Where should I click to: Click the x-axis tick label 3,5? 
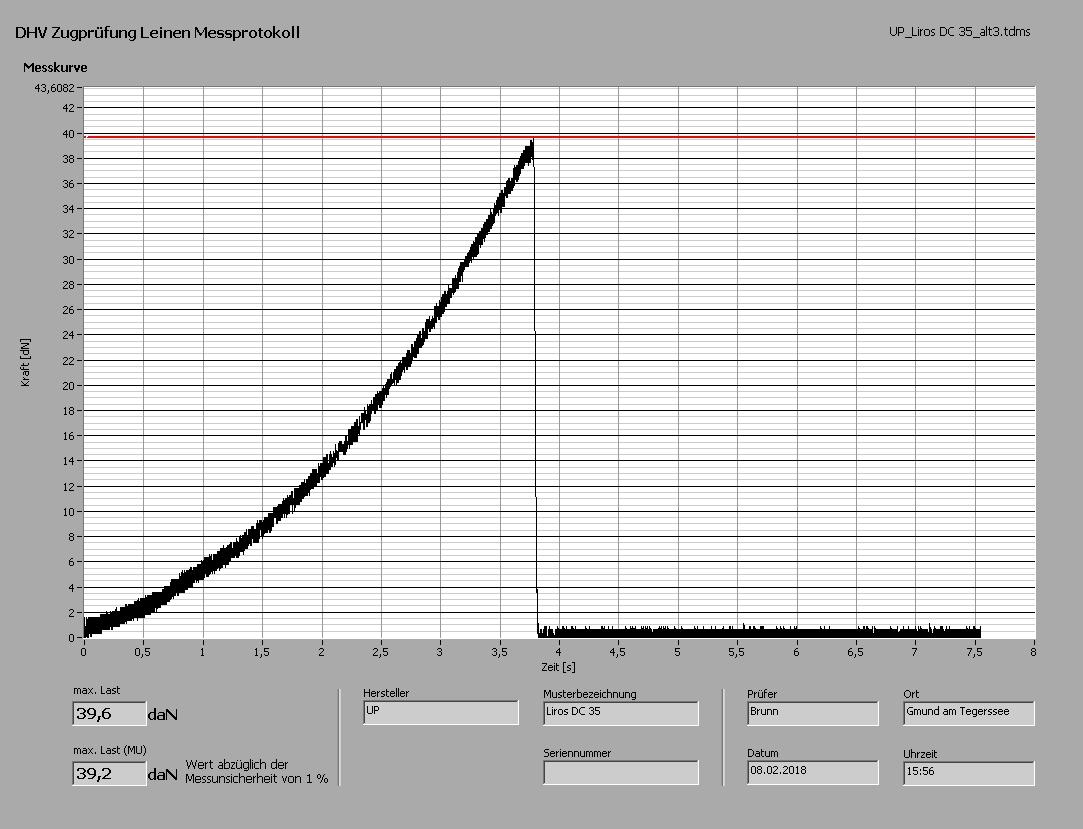point(499,652)
